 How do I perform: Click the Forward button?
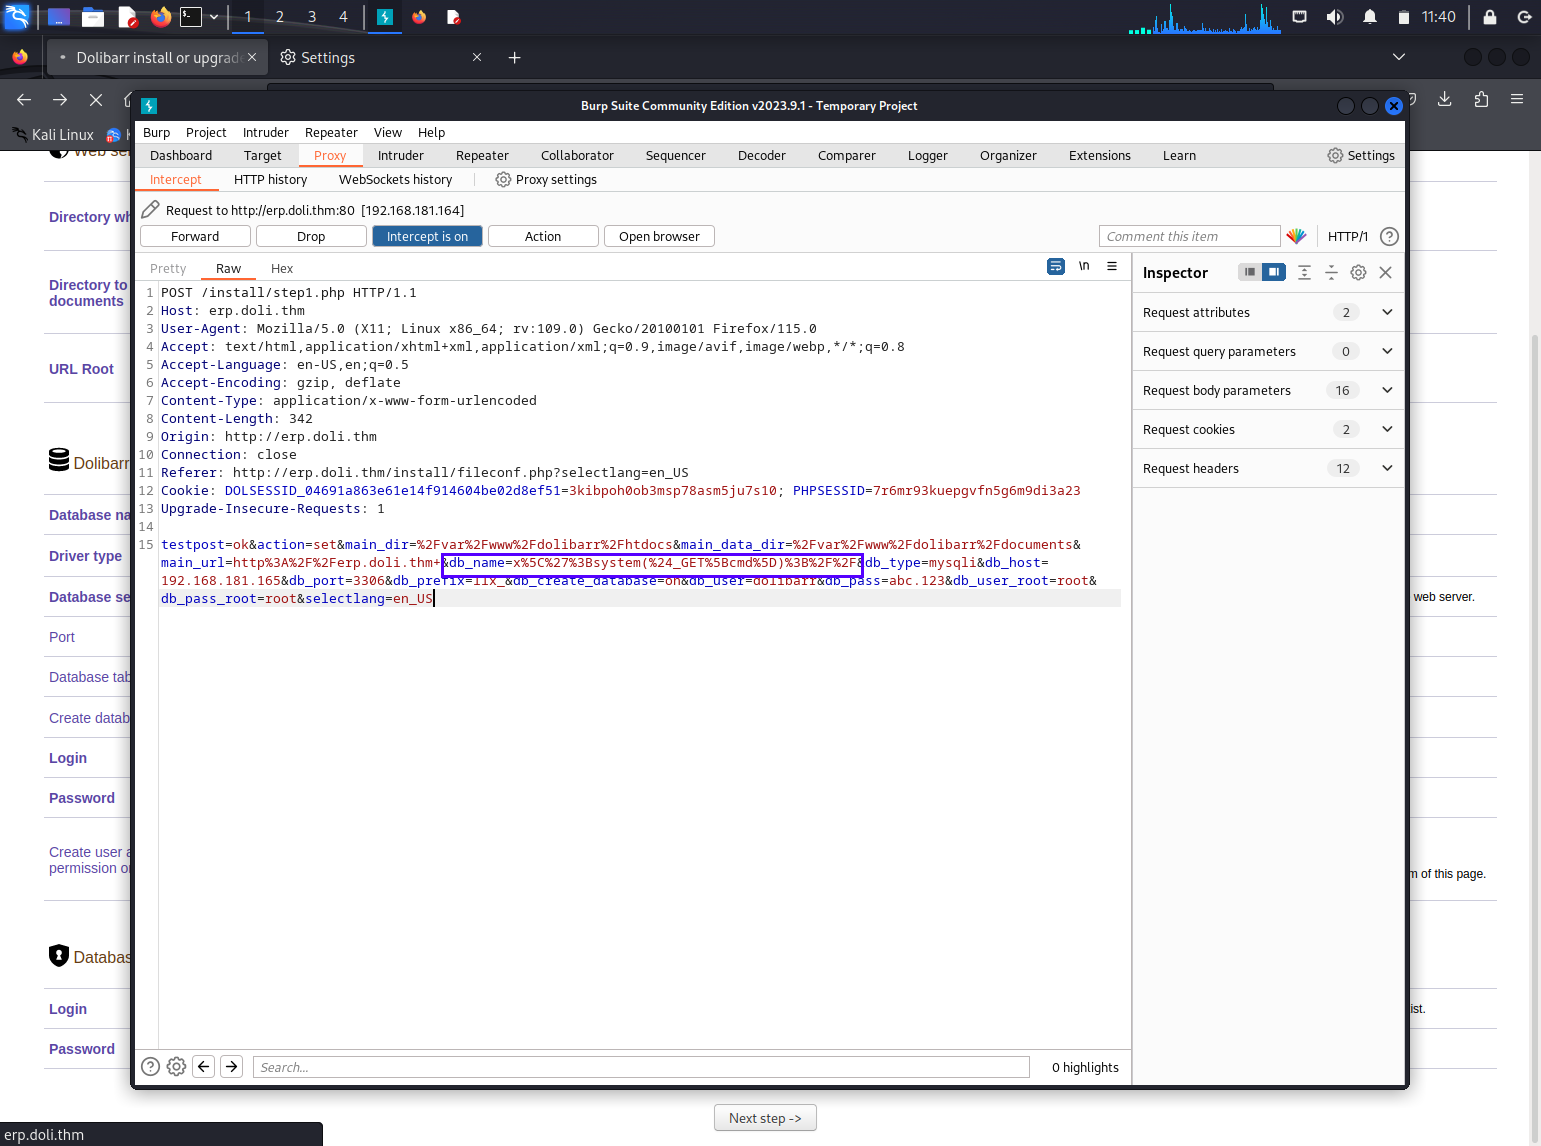tap(195, 236)
